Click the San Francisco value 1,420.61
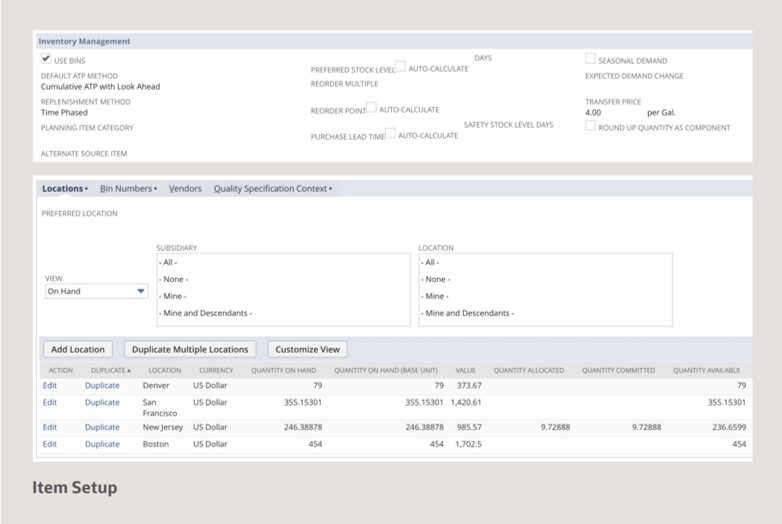Screen dimensions: 782x524 point(466,402)
